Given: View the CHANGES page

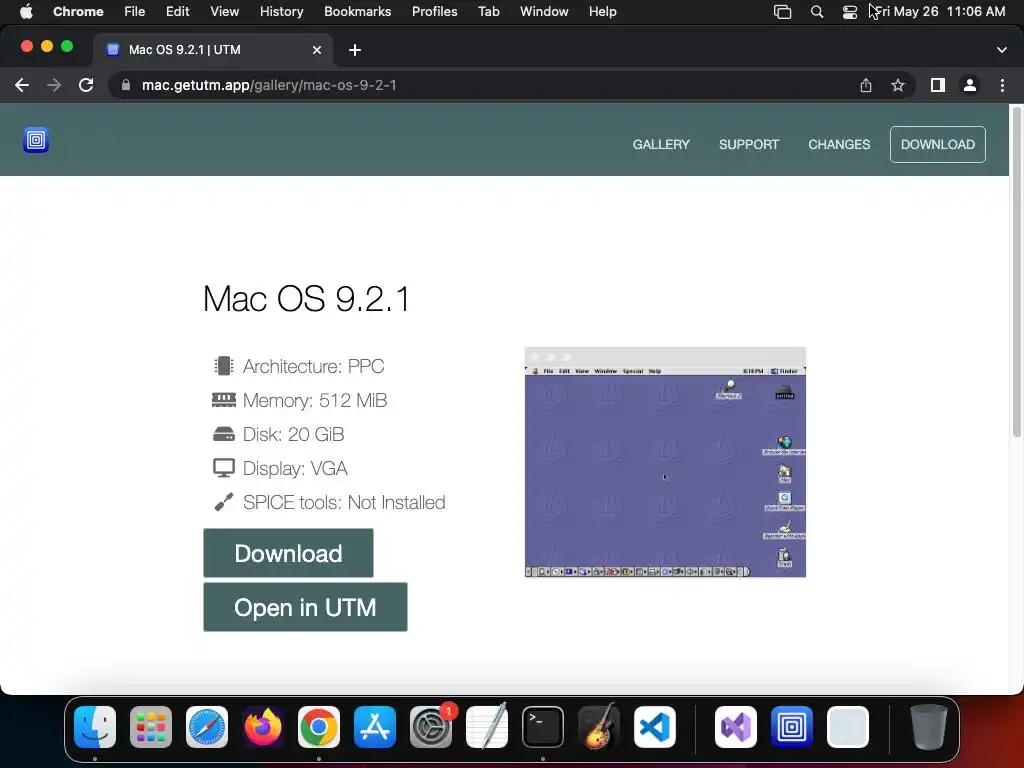Looking at the screenshot, I should (839, 144).
